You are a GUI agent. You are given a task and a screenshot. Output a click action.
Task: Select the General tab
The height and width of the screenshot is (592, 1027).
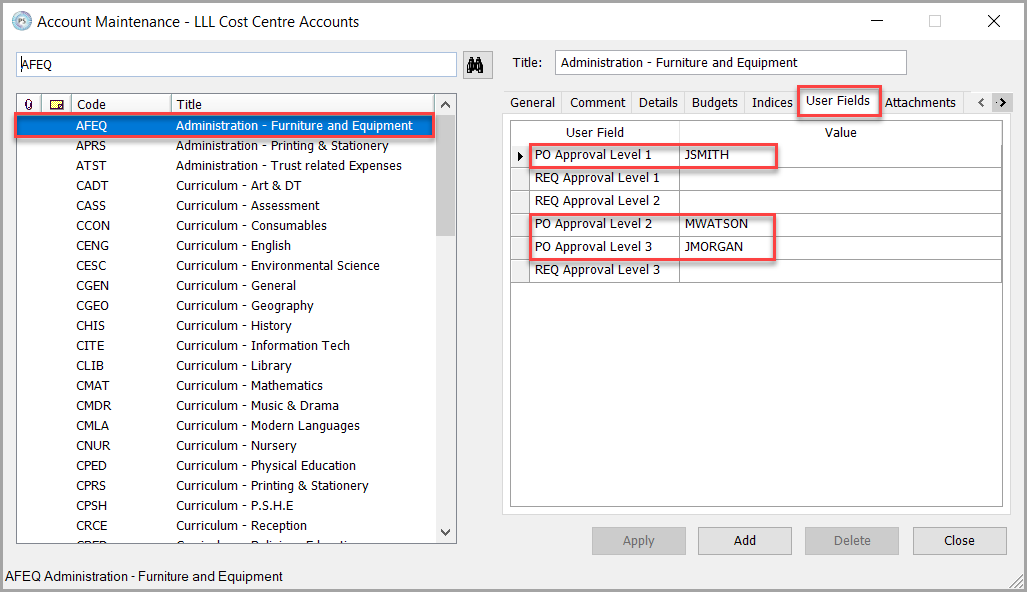coord(532,102)
